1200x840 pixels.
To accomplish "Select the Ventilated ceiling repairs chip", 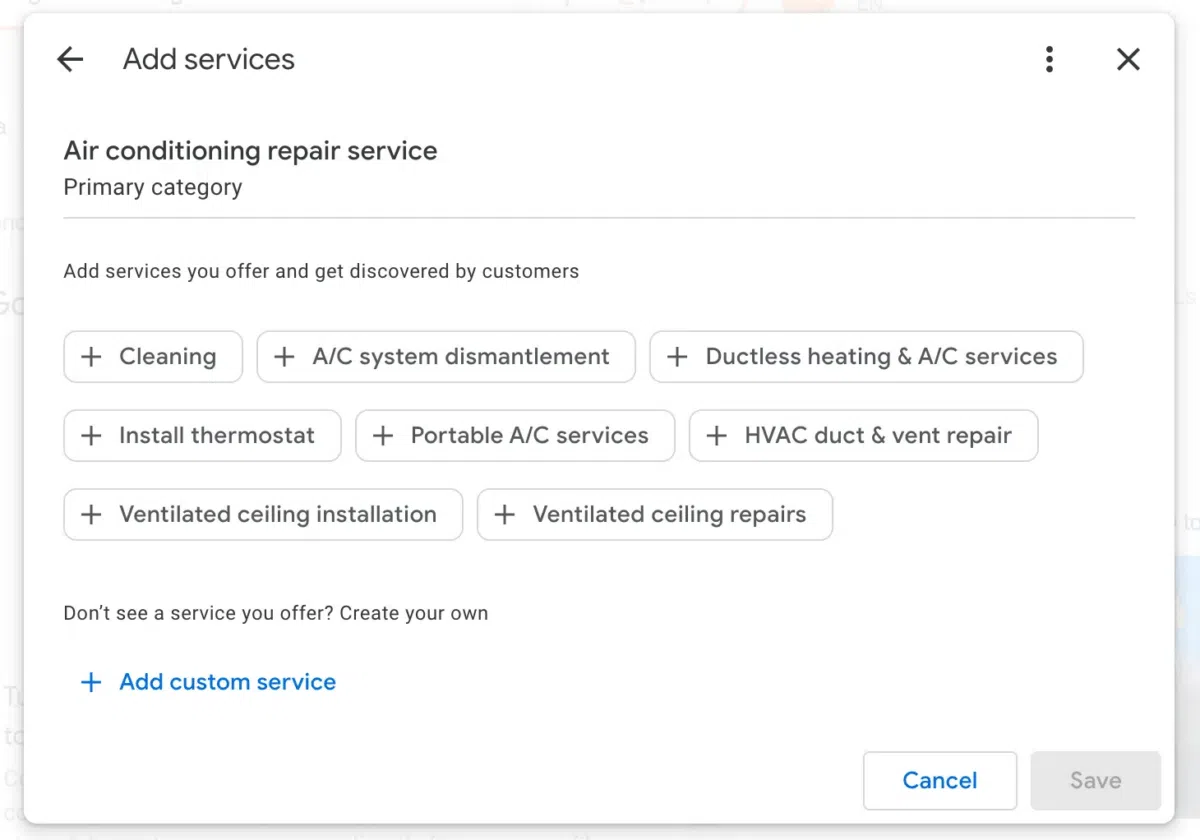I will pyautogui.click(x=654, y=514).
